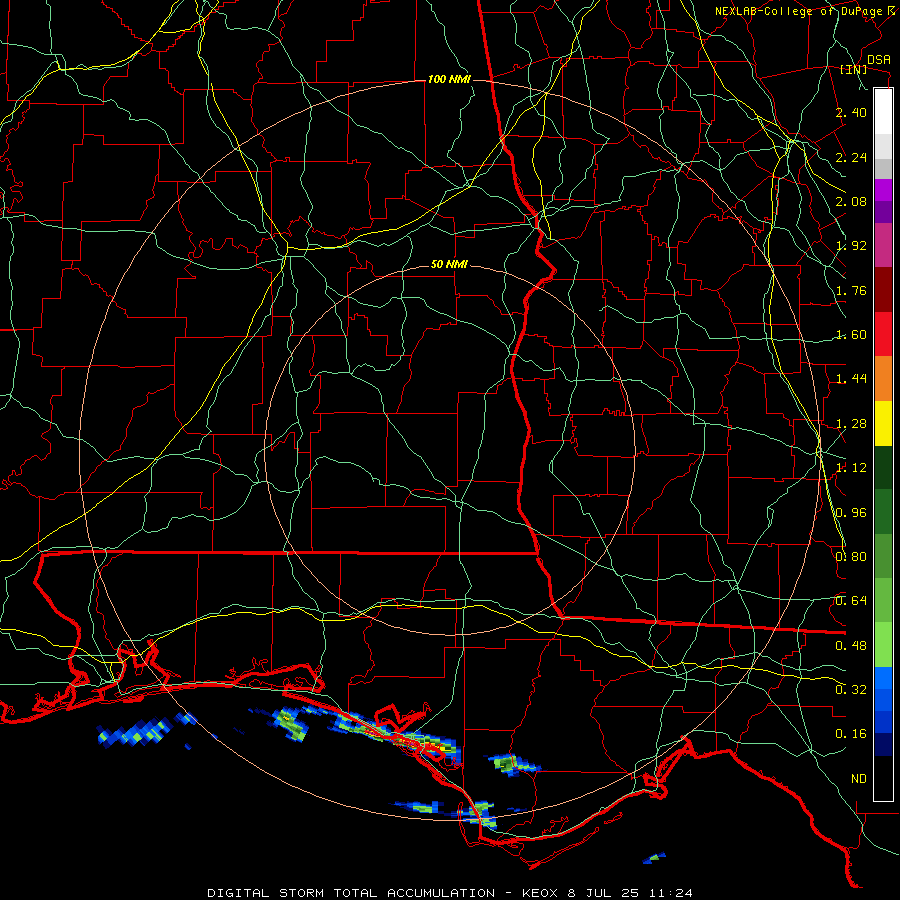Click the 11:24 timestamp in footer
This screenshot has height=900, width=900.
coord(670,893)
